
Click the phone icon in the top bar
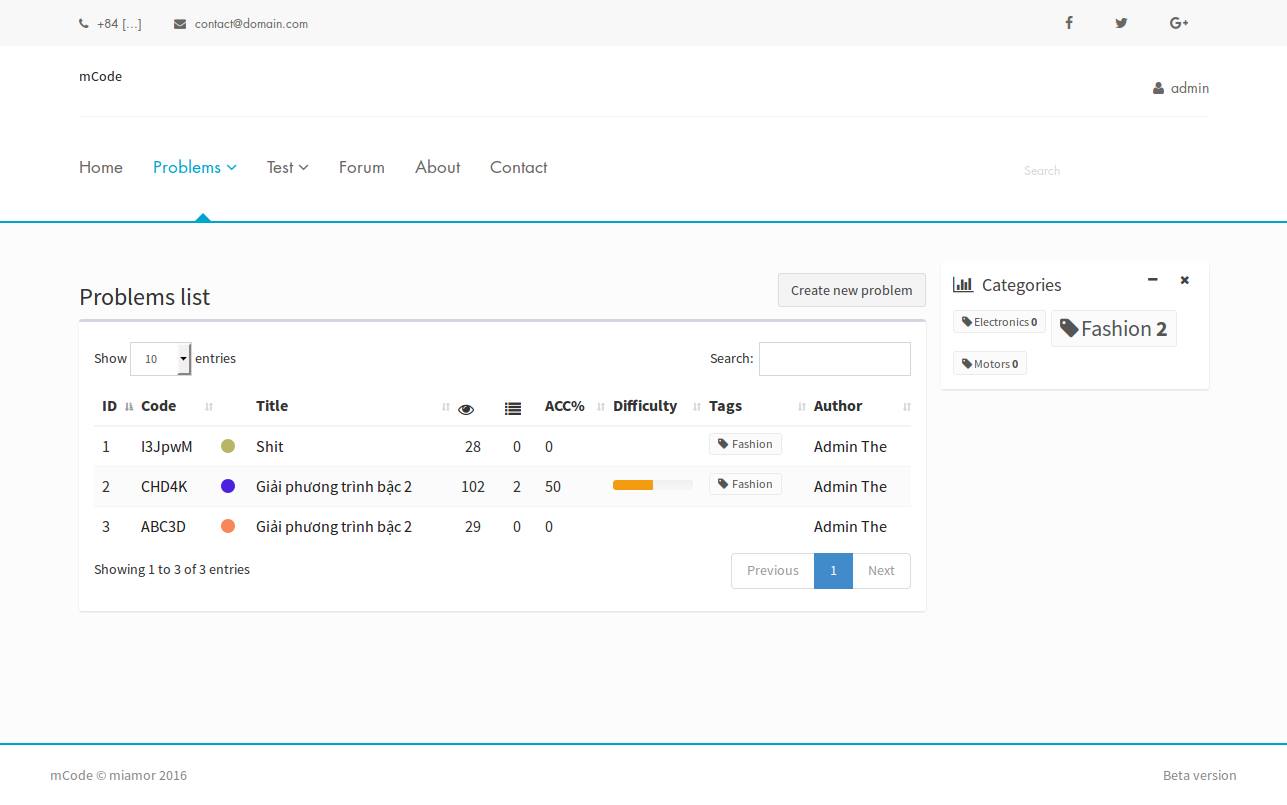tap(84, 24)
